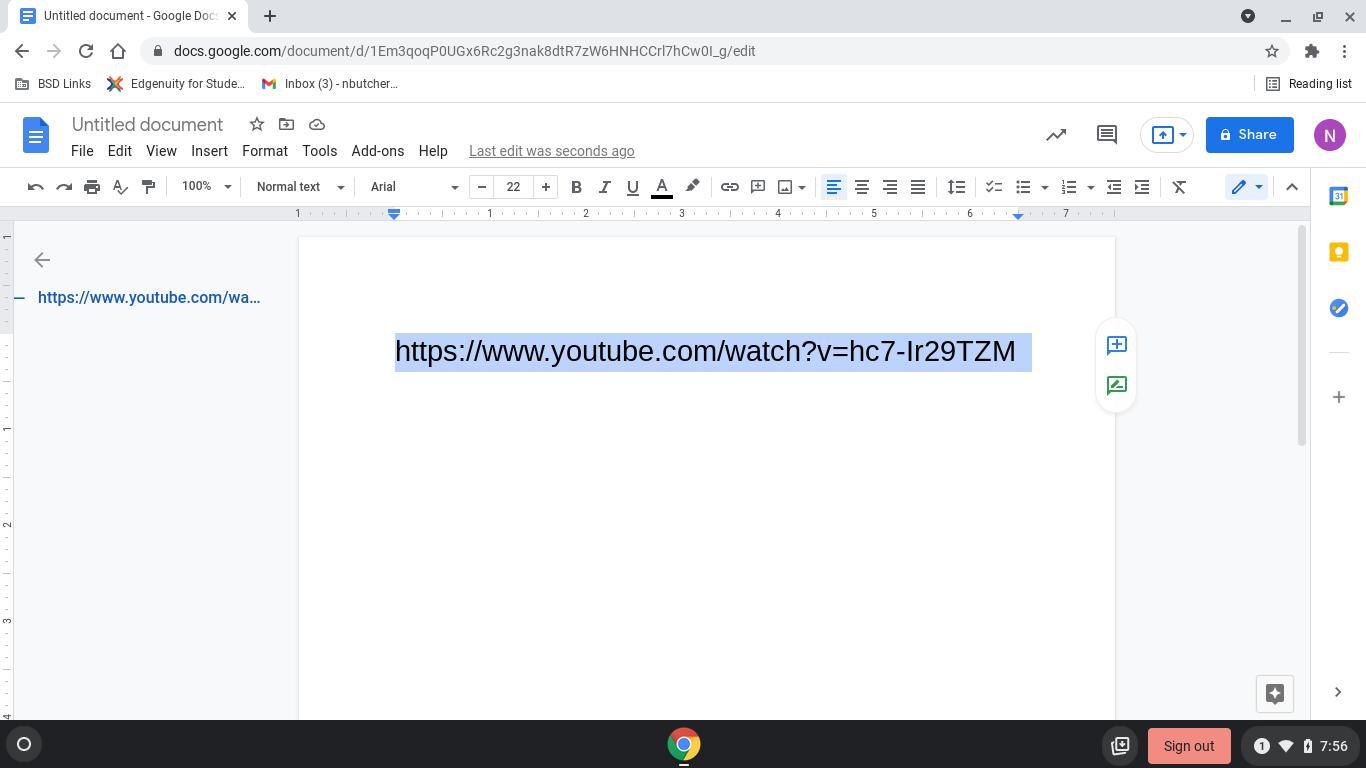The height and width of the screenshot is (768, 1366).
Task: Print the document
Action: pyautogui.click(x=92, y=187)
